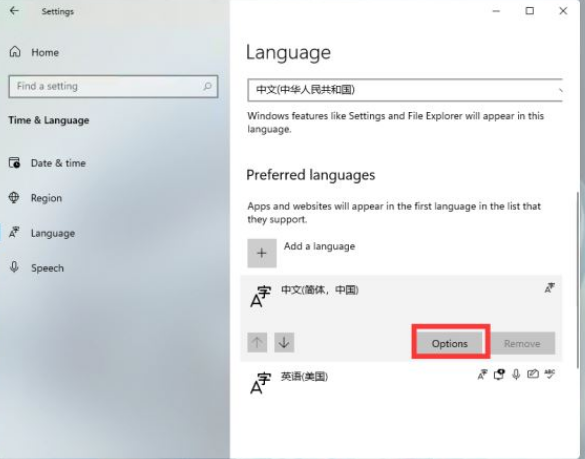The height and width of the screenshot is (459, 585).
Task: Click the spell-check ABC icon on the 英语(美国) row
Action: (x=550, y=374)
